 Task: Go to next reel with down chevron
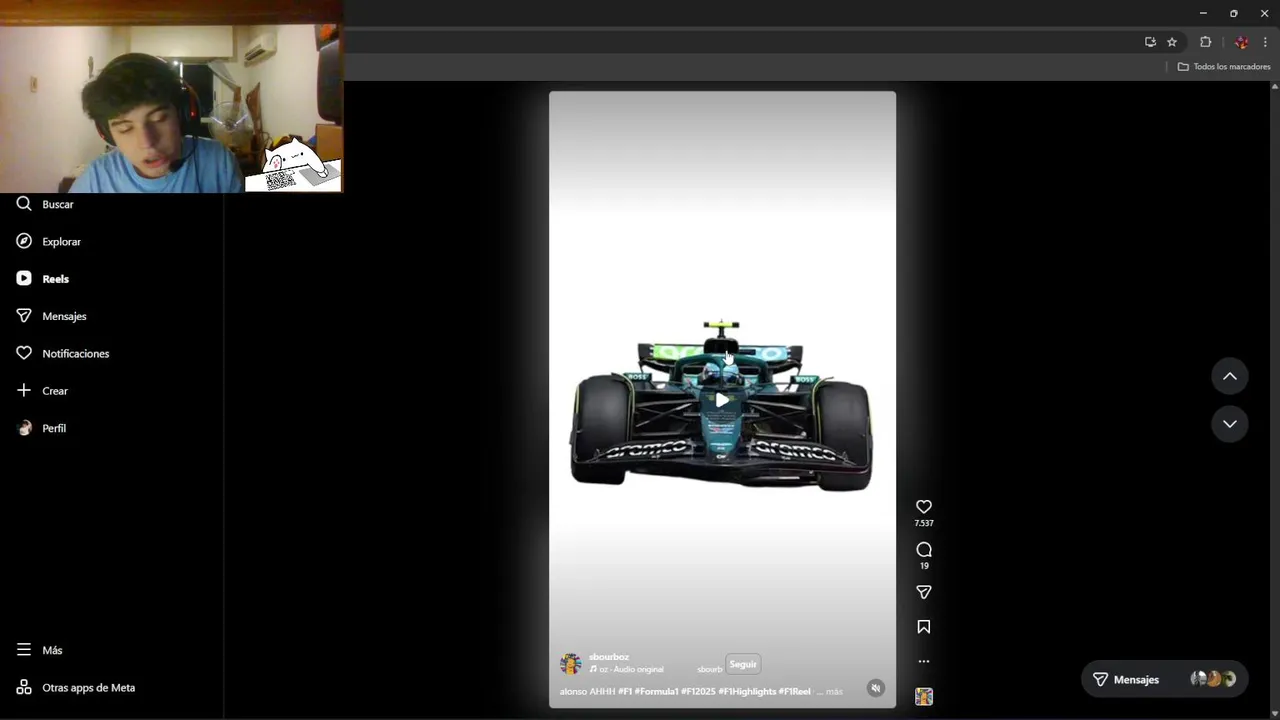(1230, 424)
